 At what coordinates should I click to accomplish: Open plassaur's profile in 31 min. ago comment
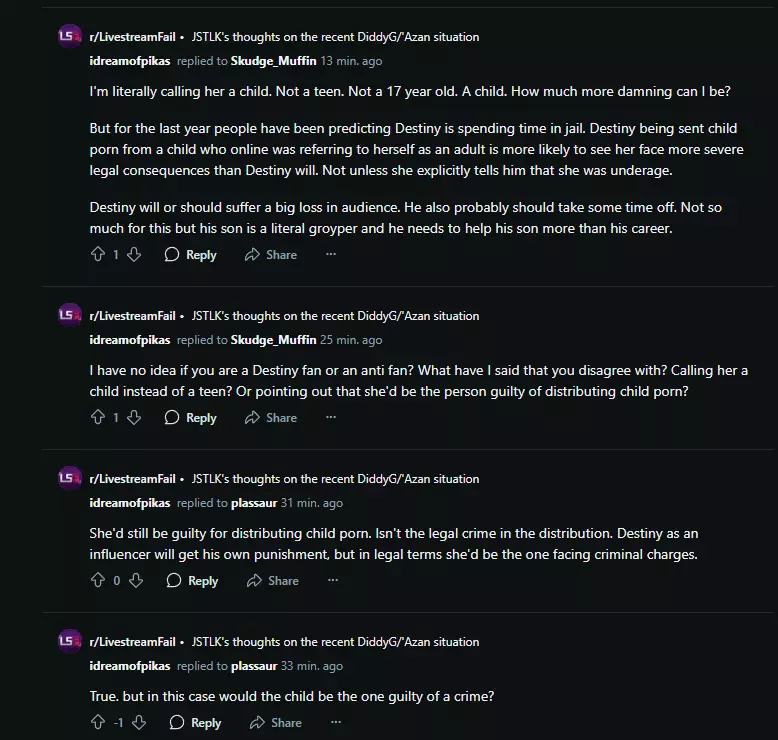tap(254, 503)
